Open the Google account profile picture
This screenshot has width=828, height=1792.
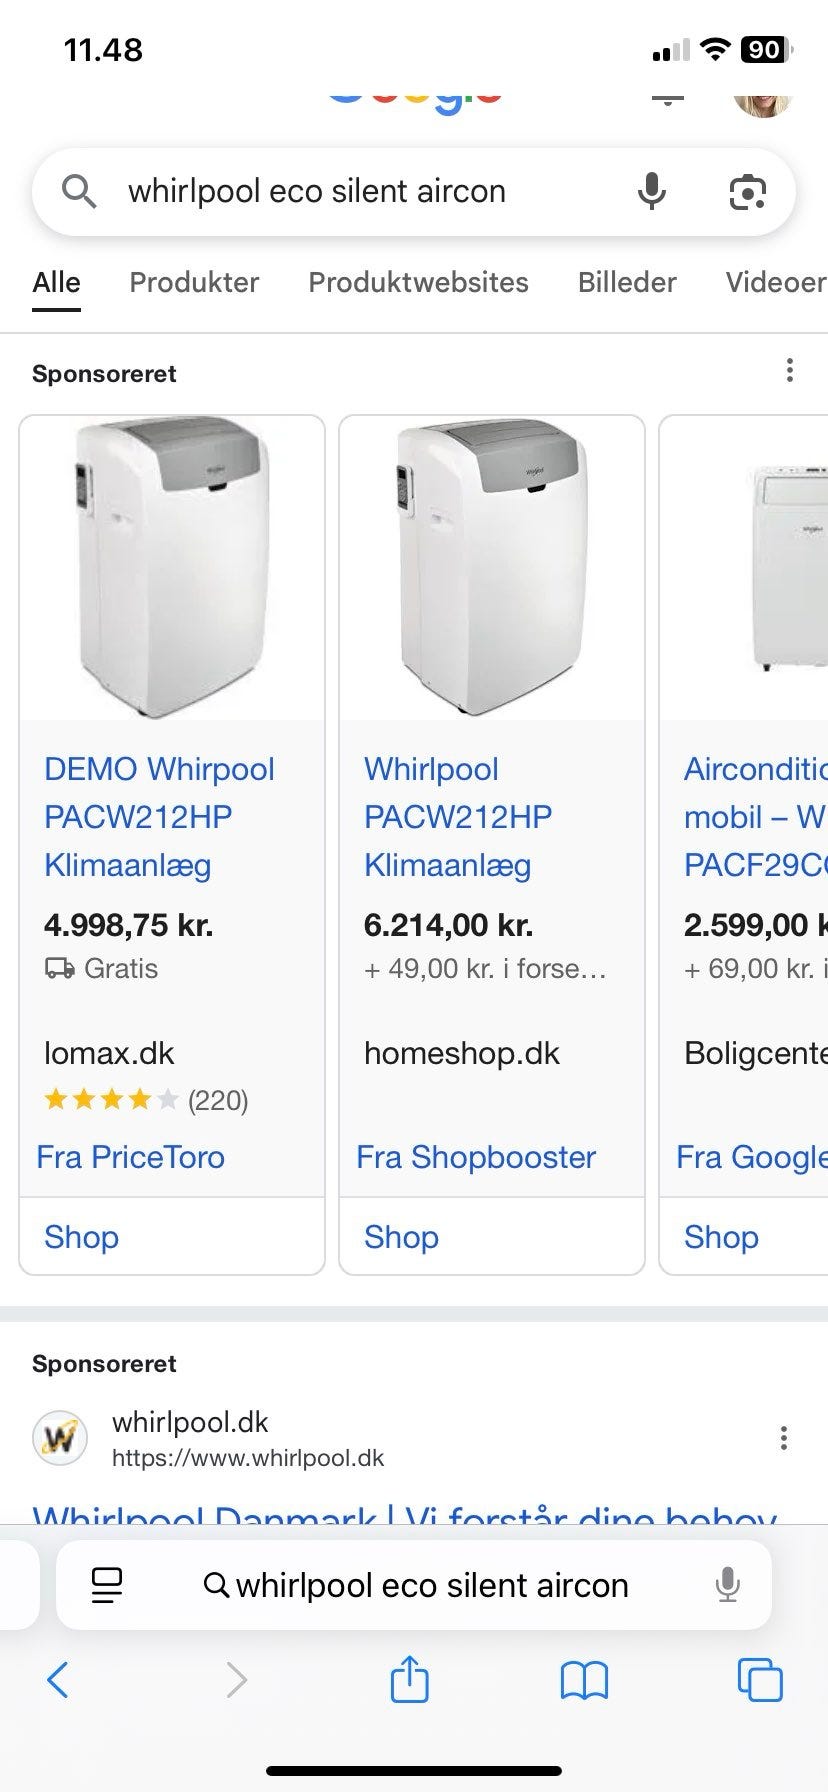[x=762, y=100]
